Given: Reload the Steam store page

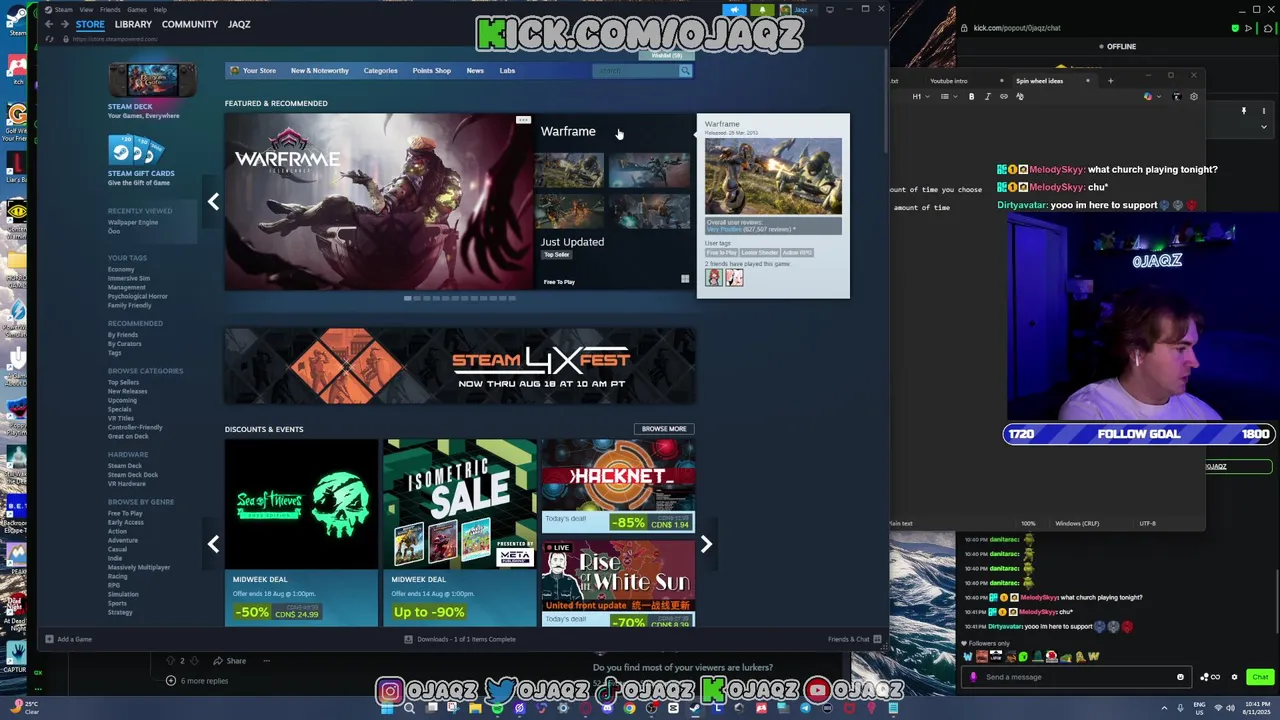Looking at the screenshot, I should click(x=49, y=39).
